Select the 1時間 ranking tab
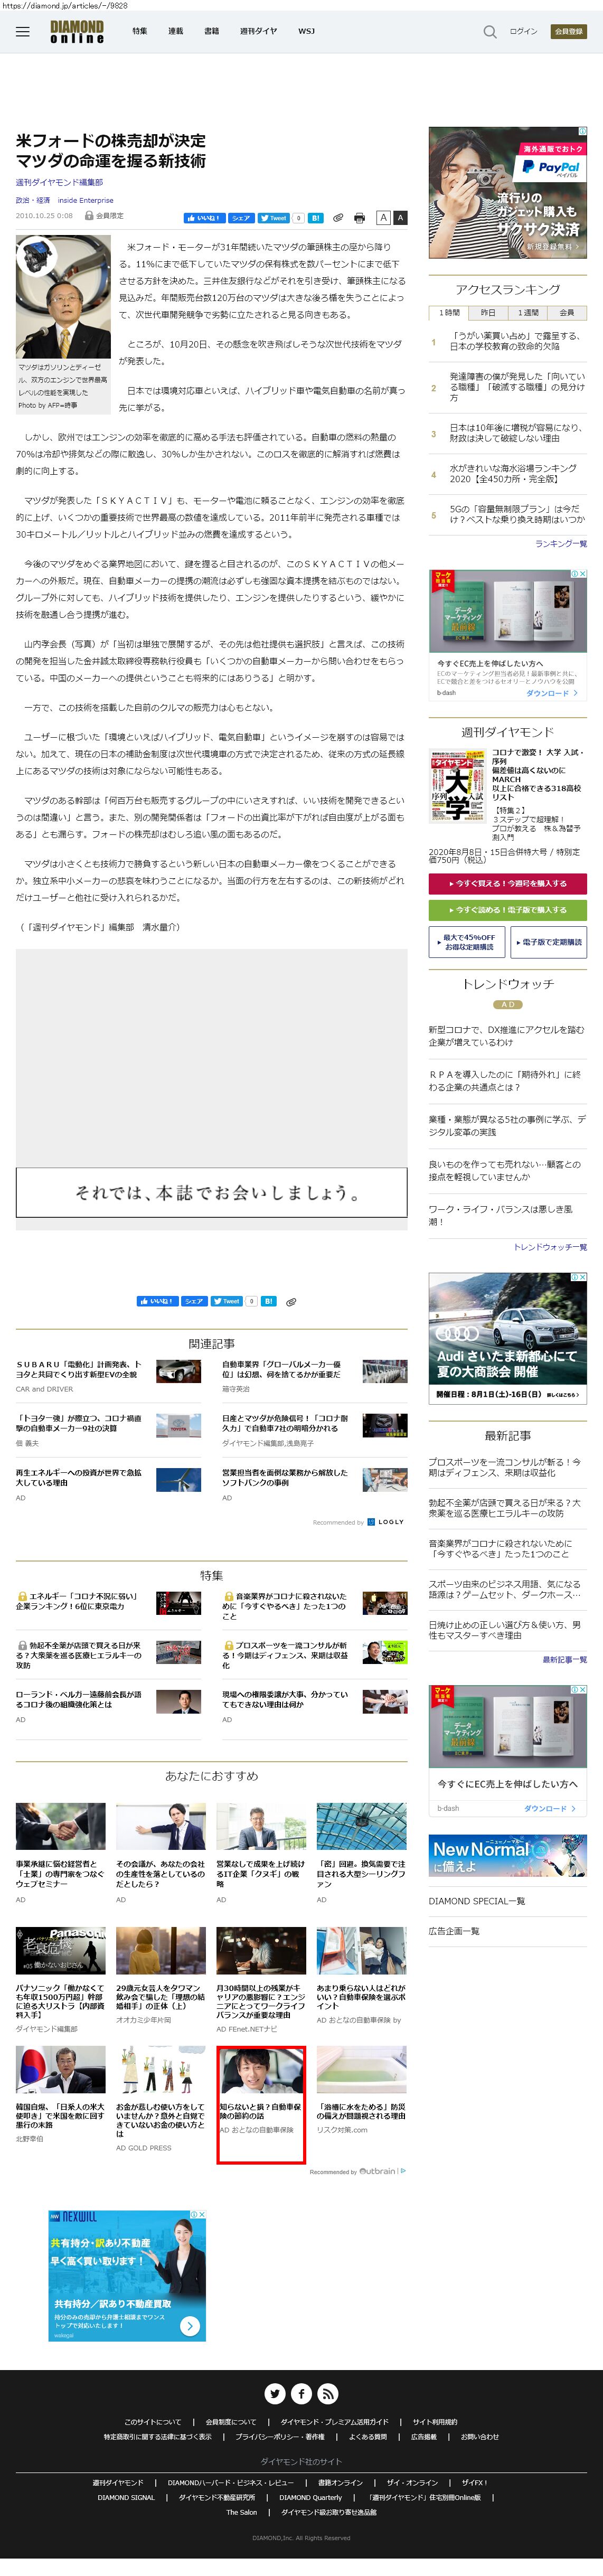The width and height of the screenshot is (603, 2576). (449, 313)
